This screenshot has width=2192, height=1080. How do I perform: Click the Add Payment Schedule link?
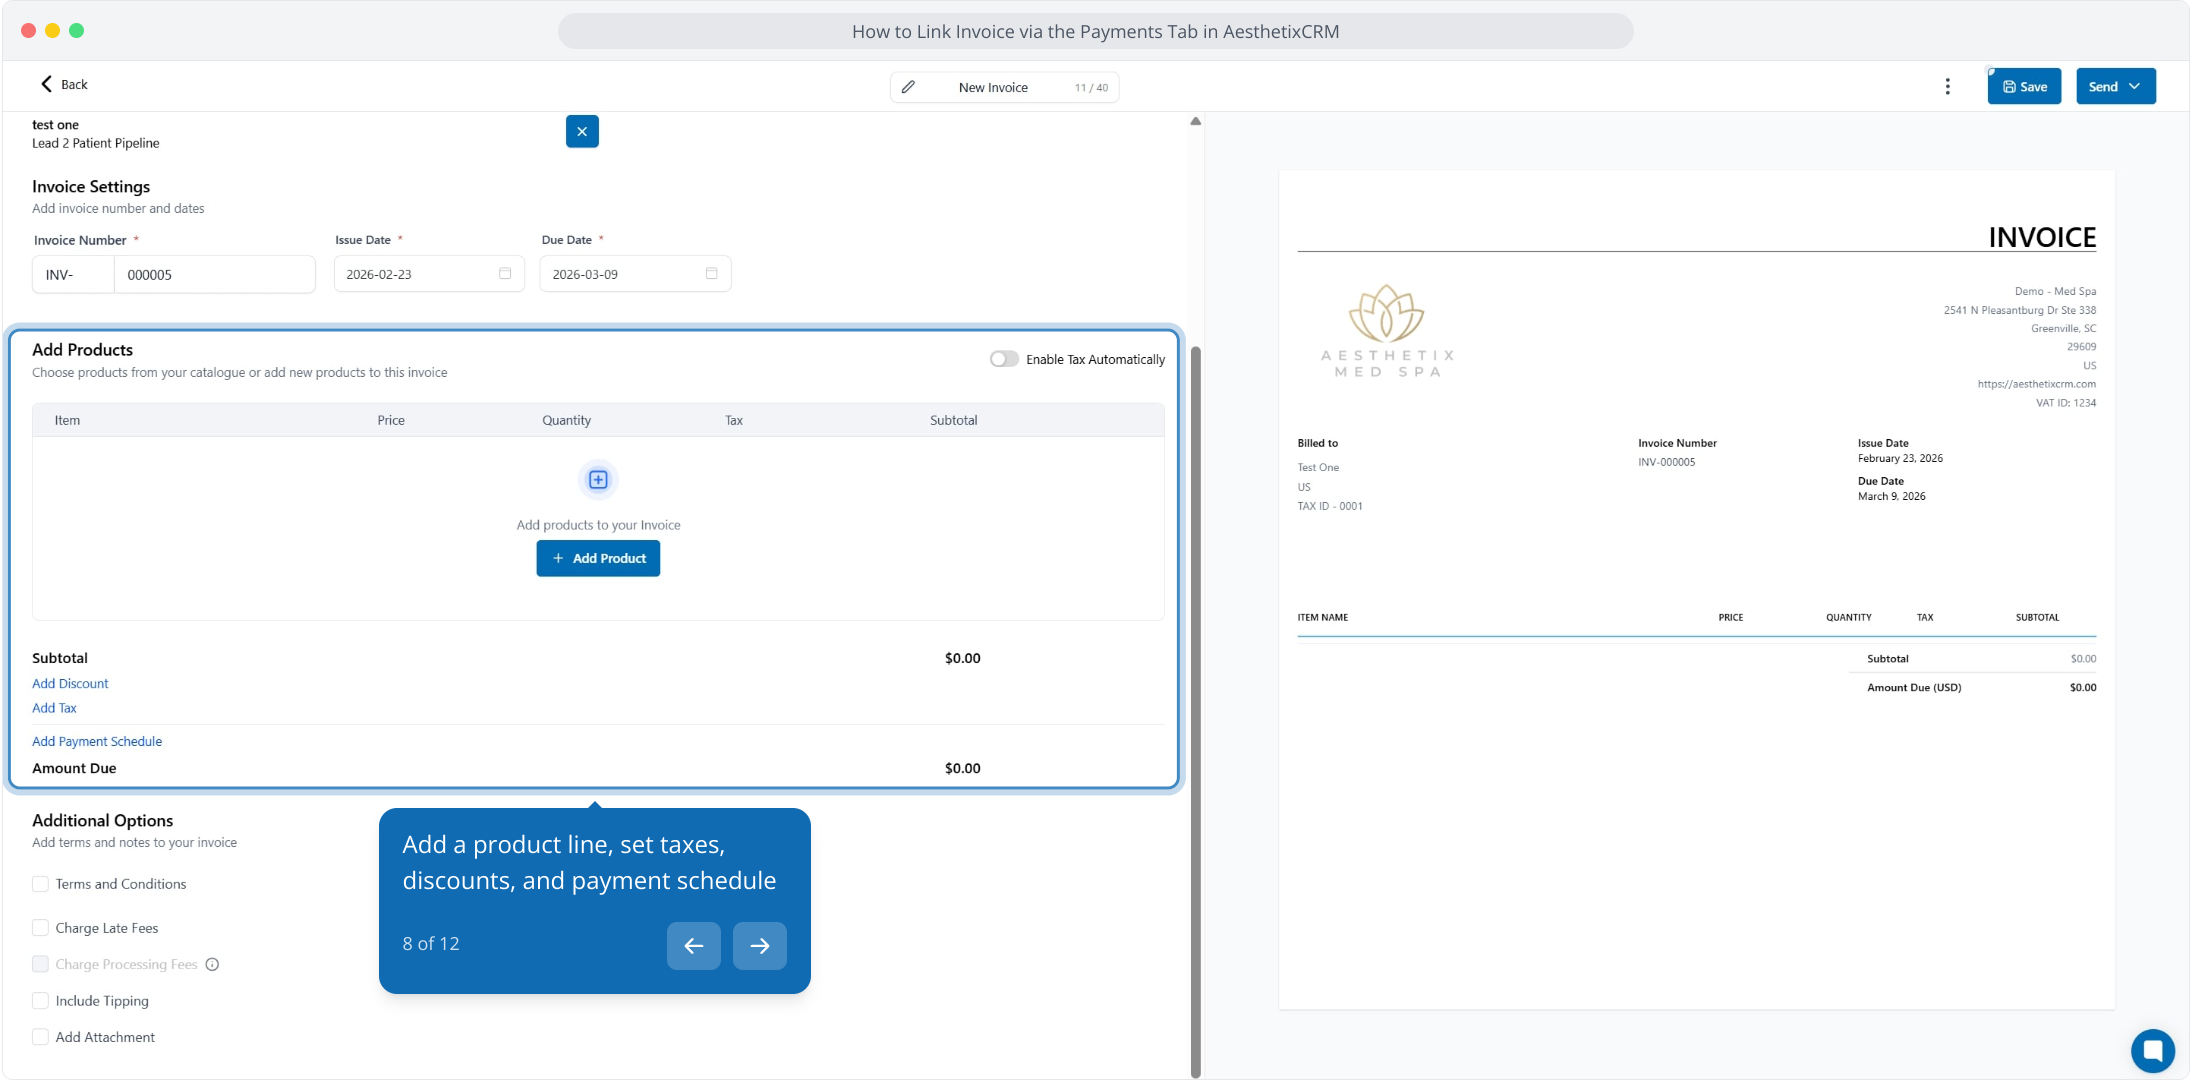pyautogui.click(x=97, y=742)
